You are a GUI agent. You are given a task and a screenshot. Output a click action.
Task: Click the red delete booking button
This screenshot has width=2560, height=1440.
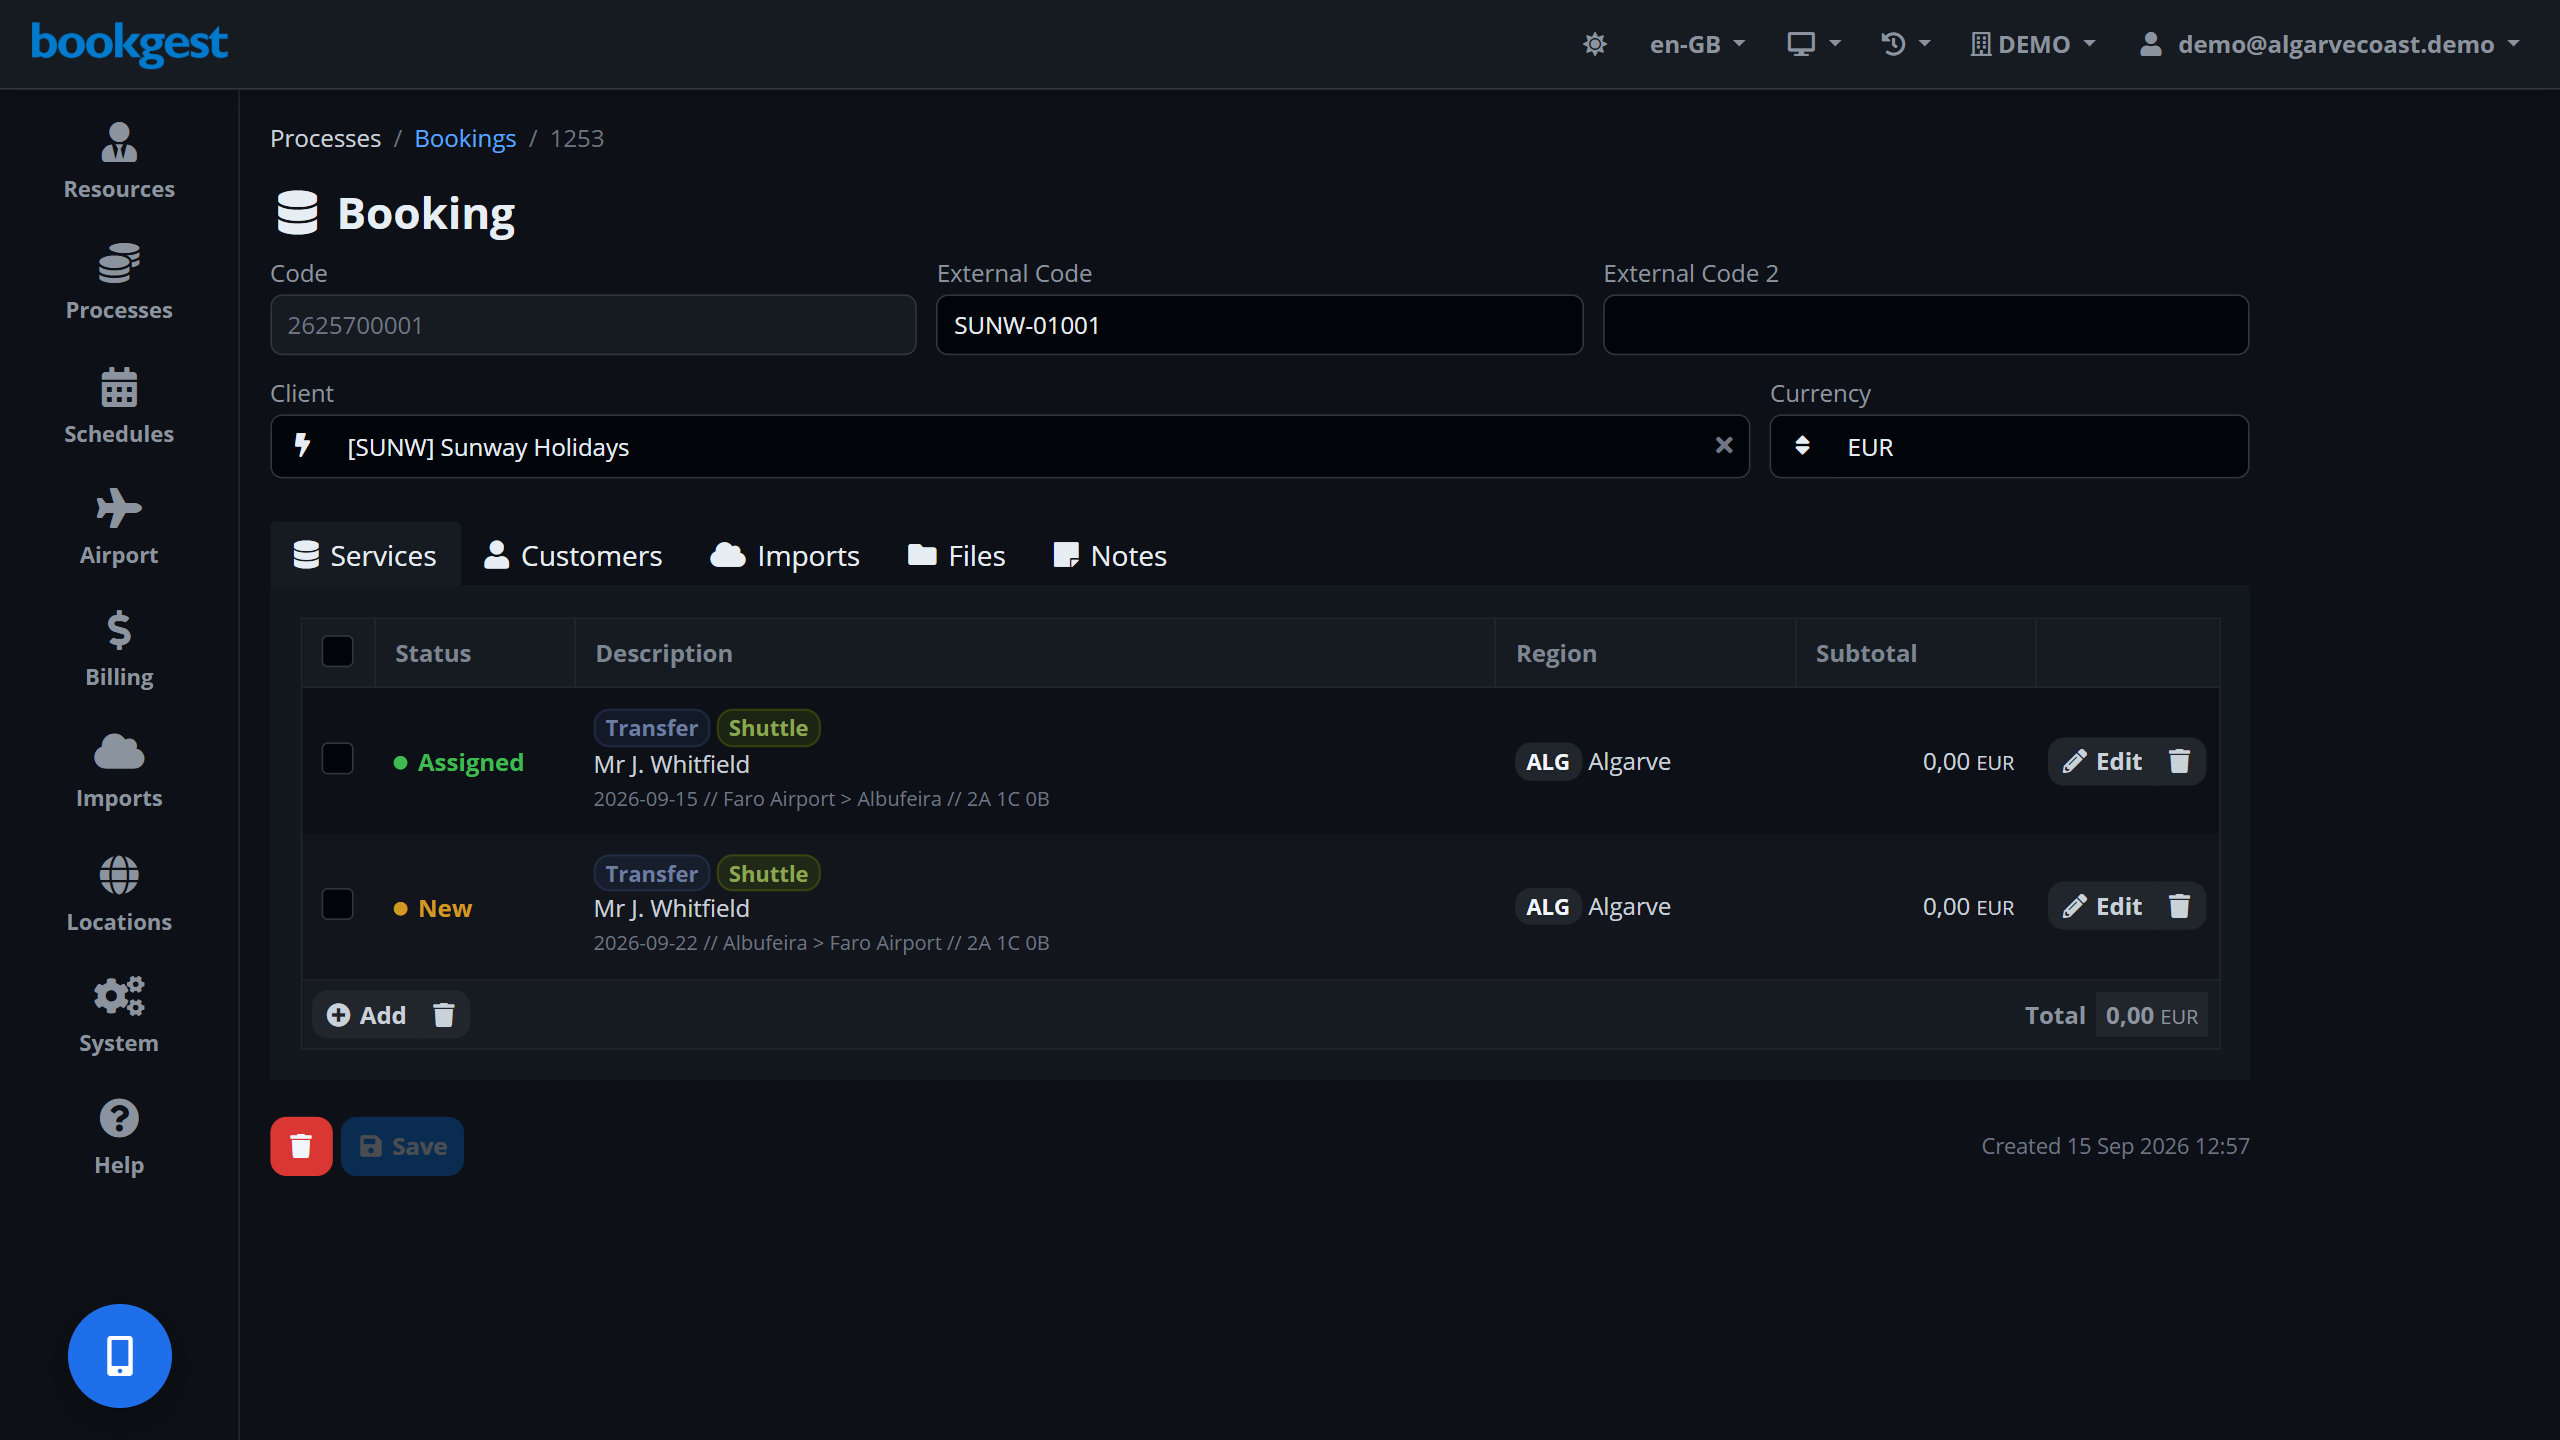click(x=301, y=1146)
